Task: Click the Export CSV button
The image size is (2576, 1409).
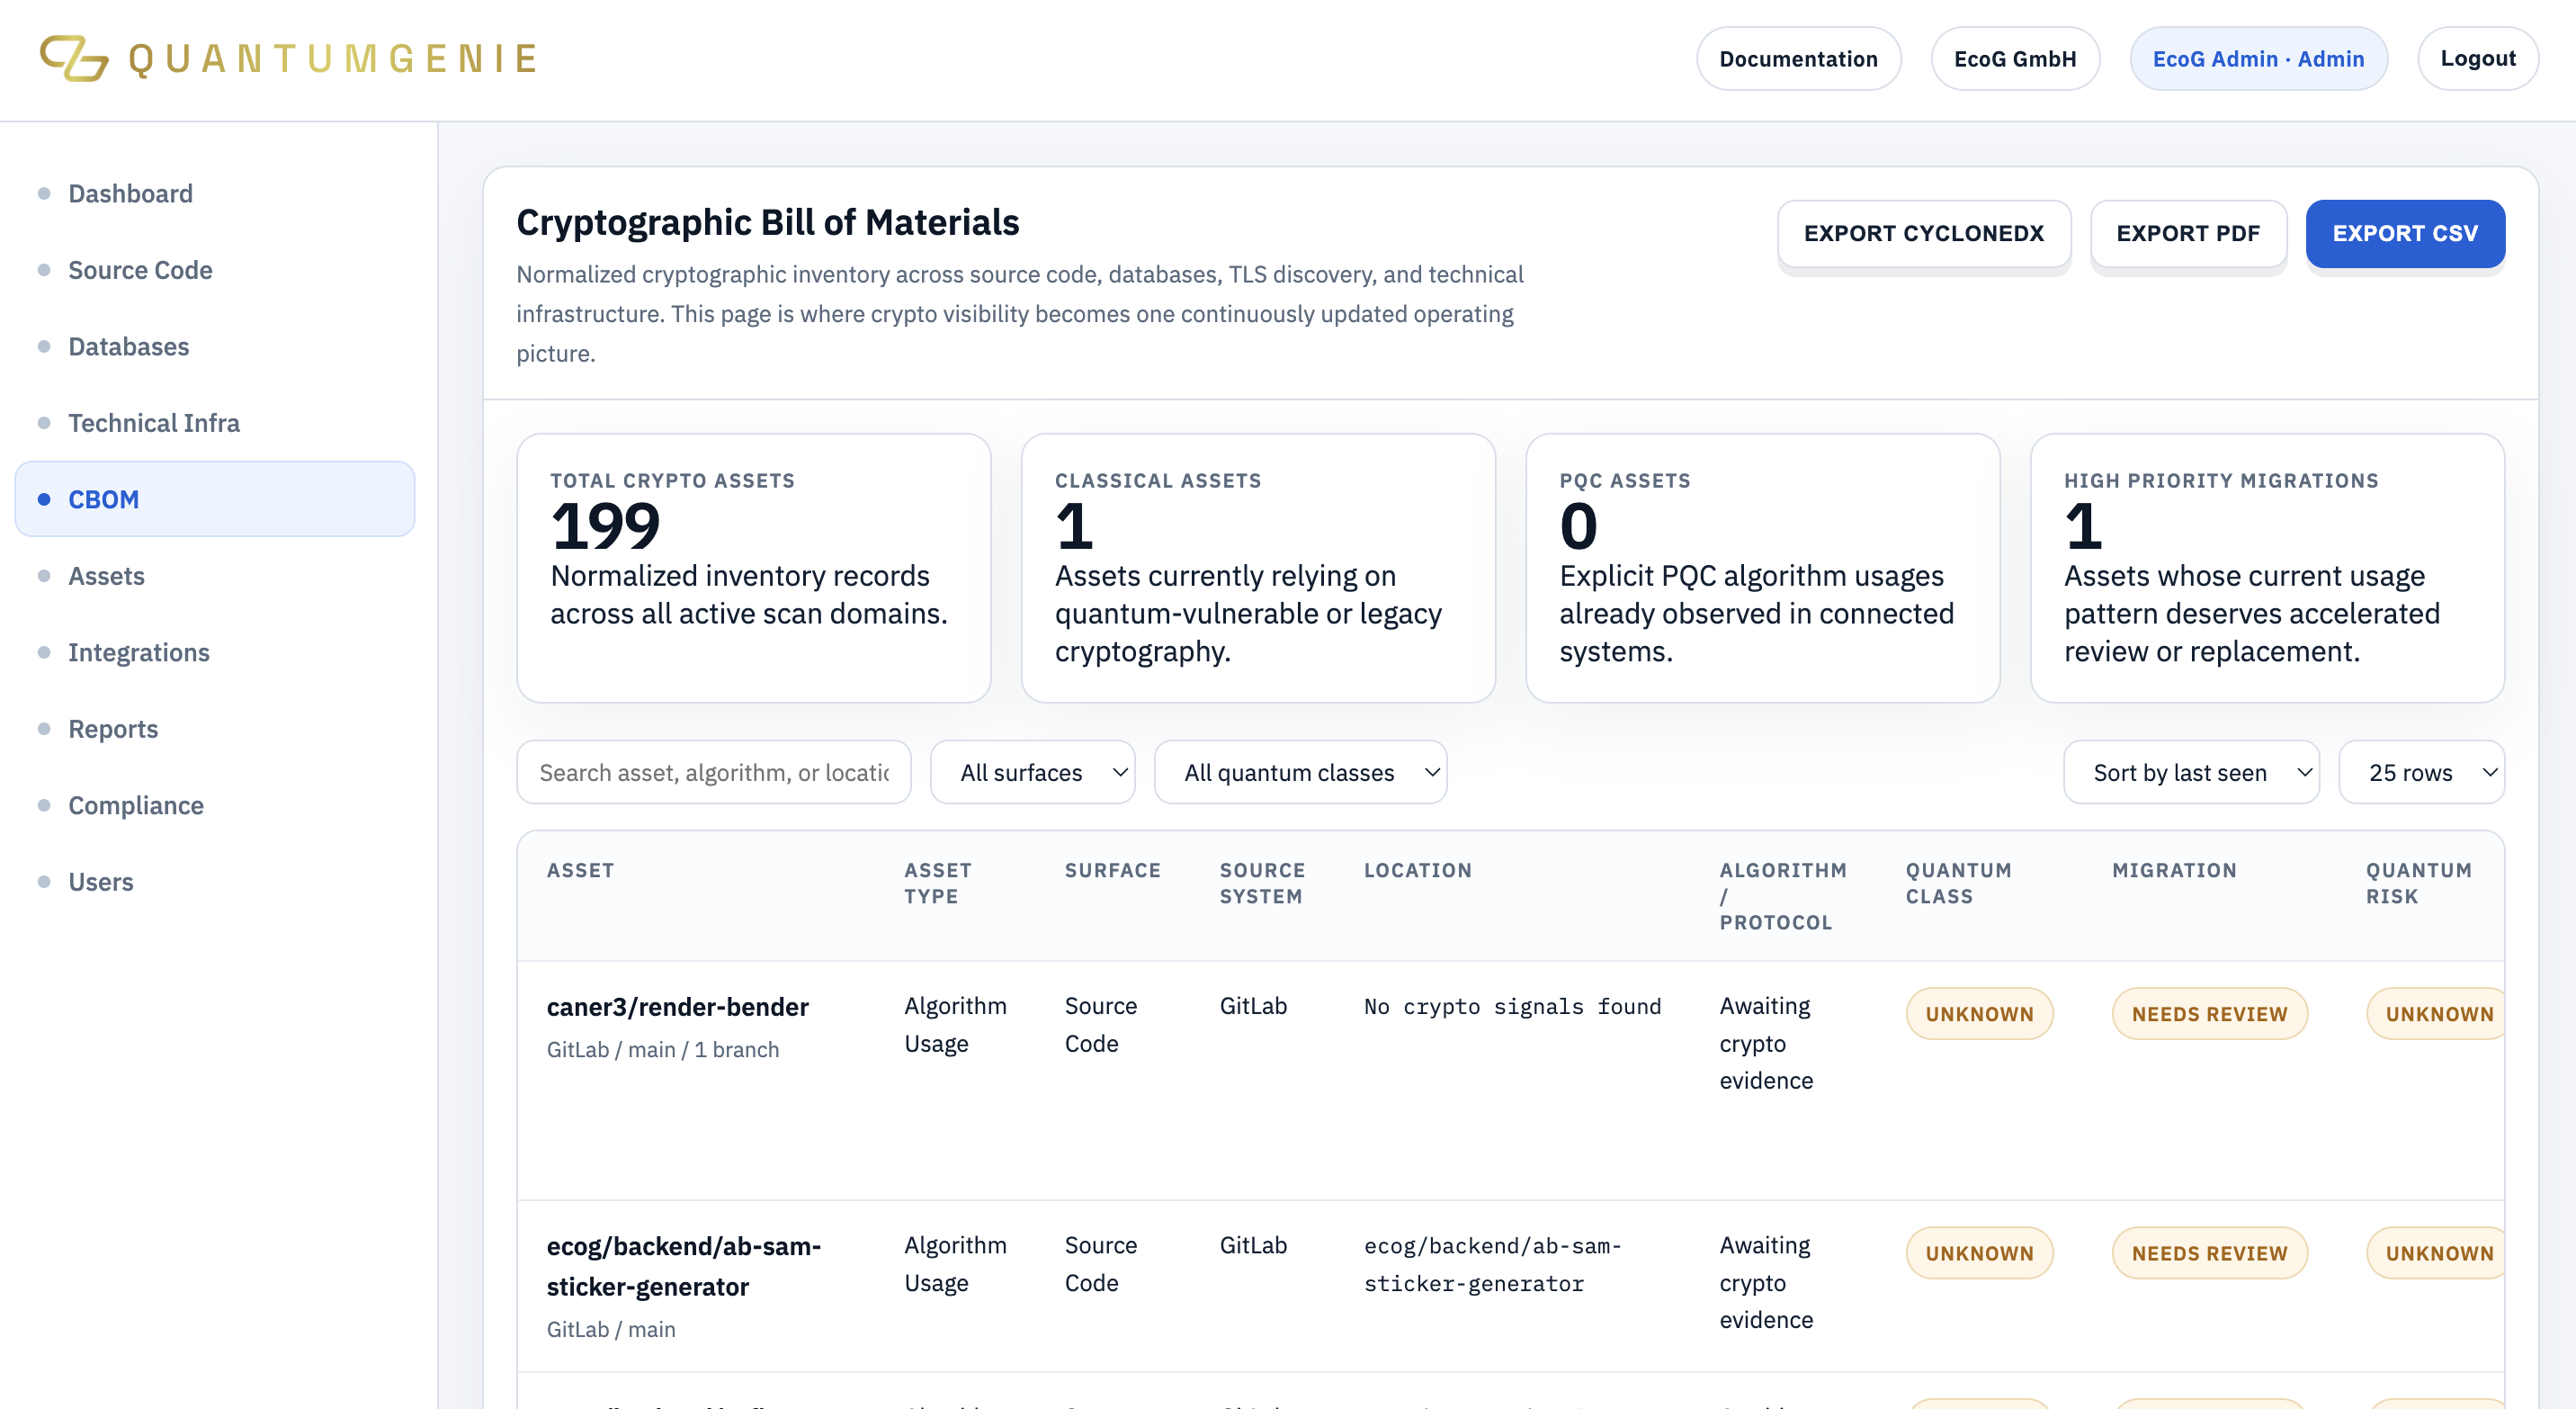Action: point(2405,233)
